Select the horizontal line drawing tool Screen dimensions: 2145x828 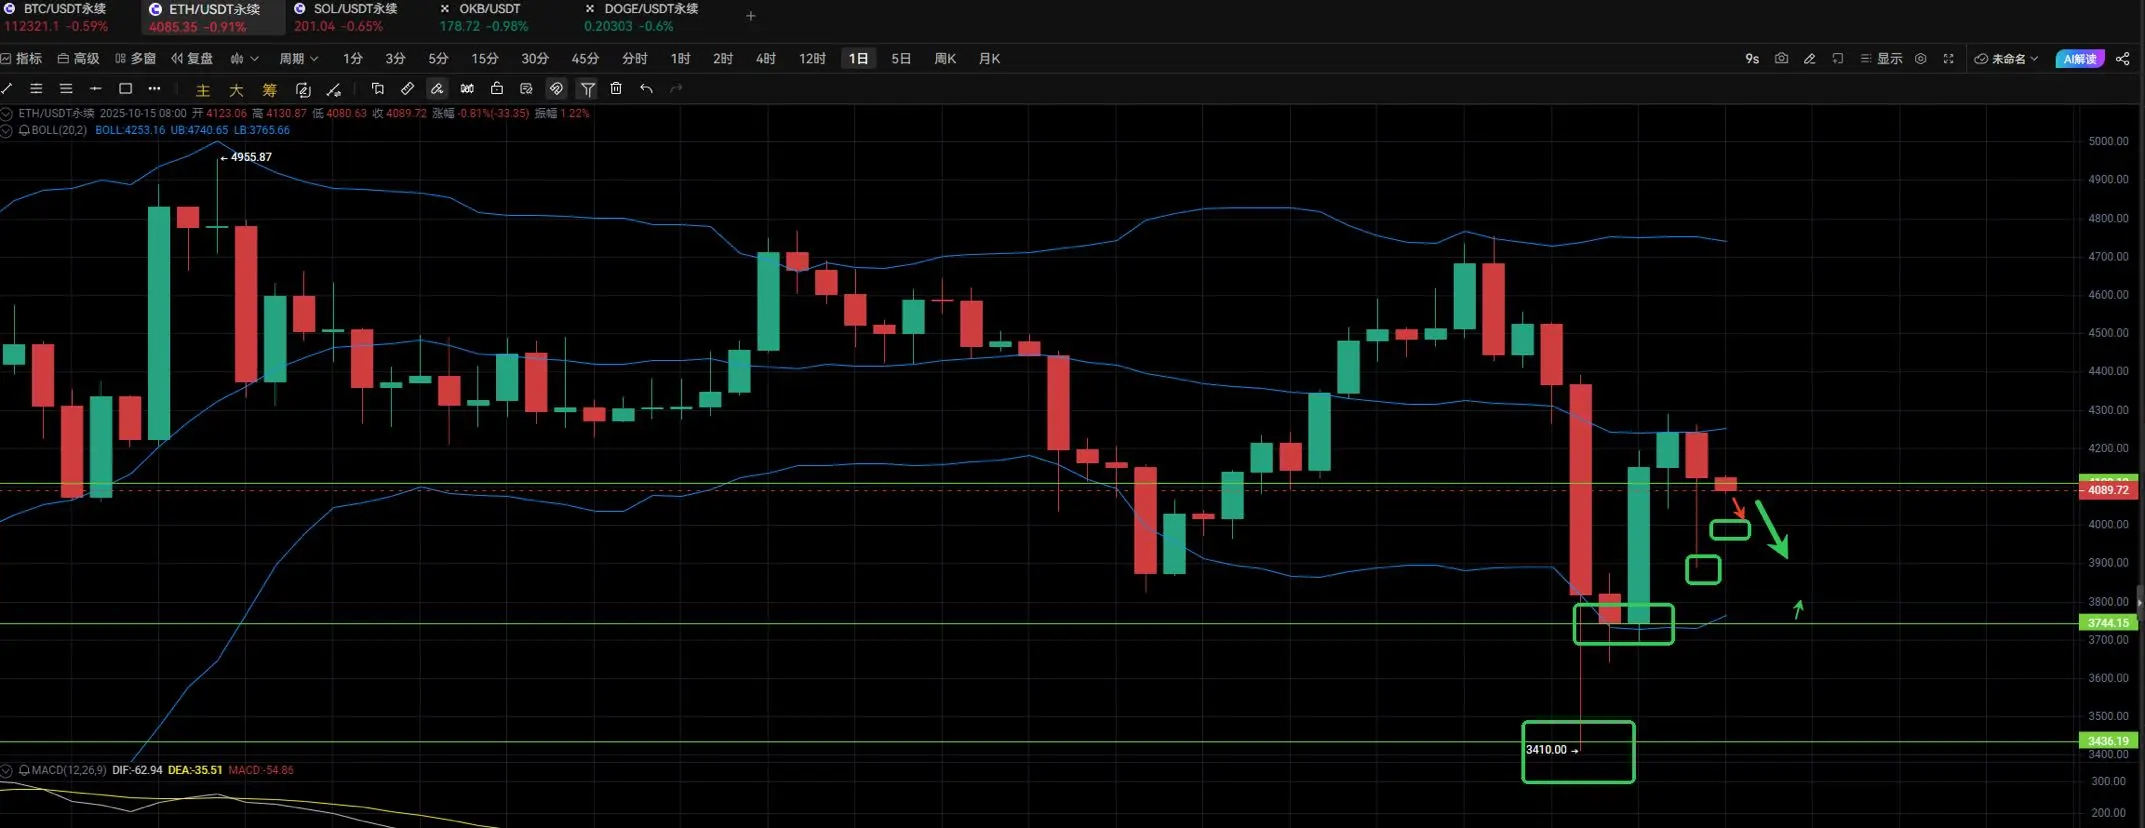tap(96, 89)
